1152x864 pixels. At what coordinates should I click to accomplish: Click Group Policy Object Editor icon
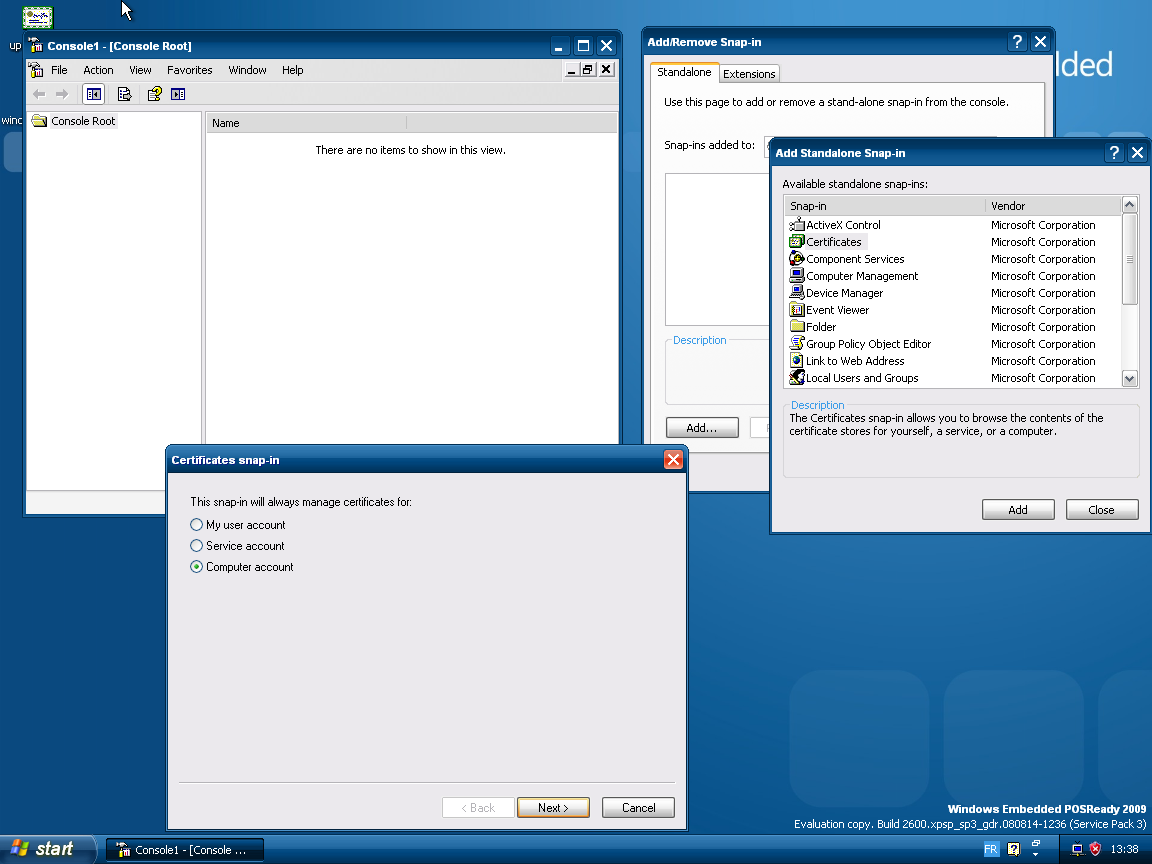tap(796, 343)
